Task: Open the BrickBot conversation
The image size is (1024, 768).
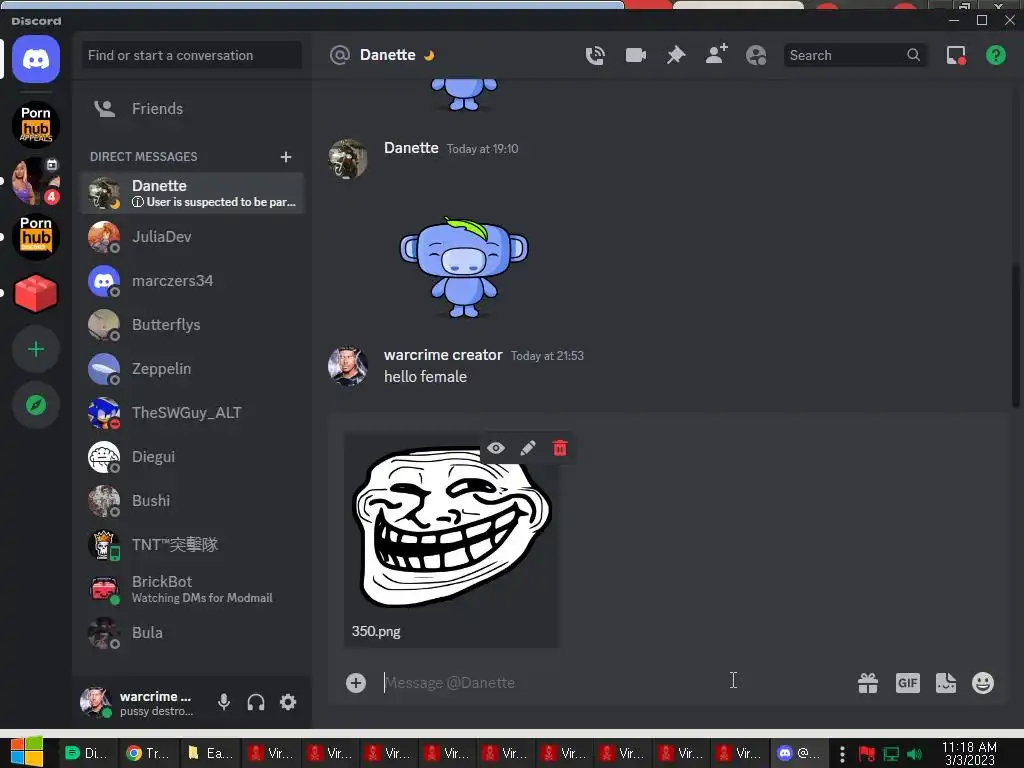Action: click(191, 589)
